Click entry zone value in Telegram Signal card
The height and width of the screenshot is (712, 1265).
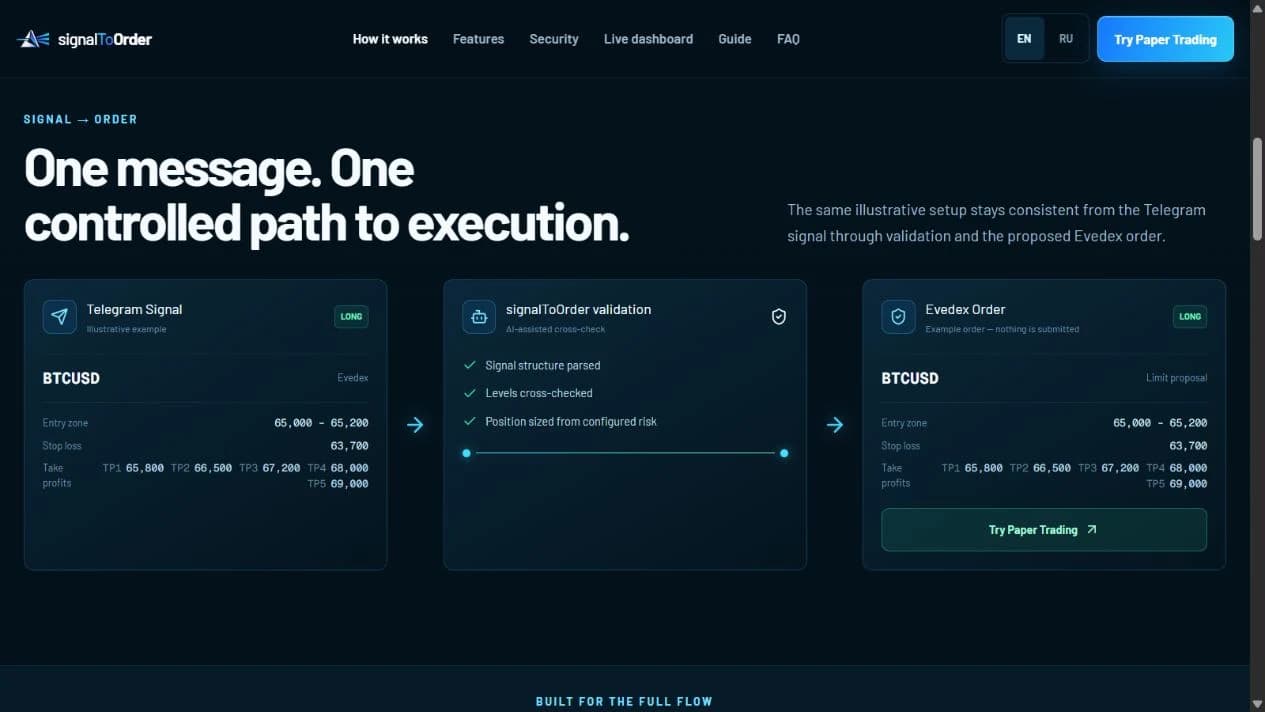[321, 423]
